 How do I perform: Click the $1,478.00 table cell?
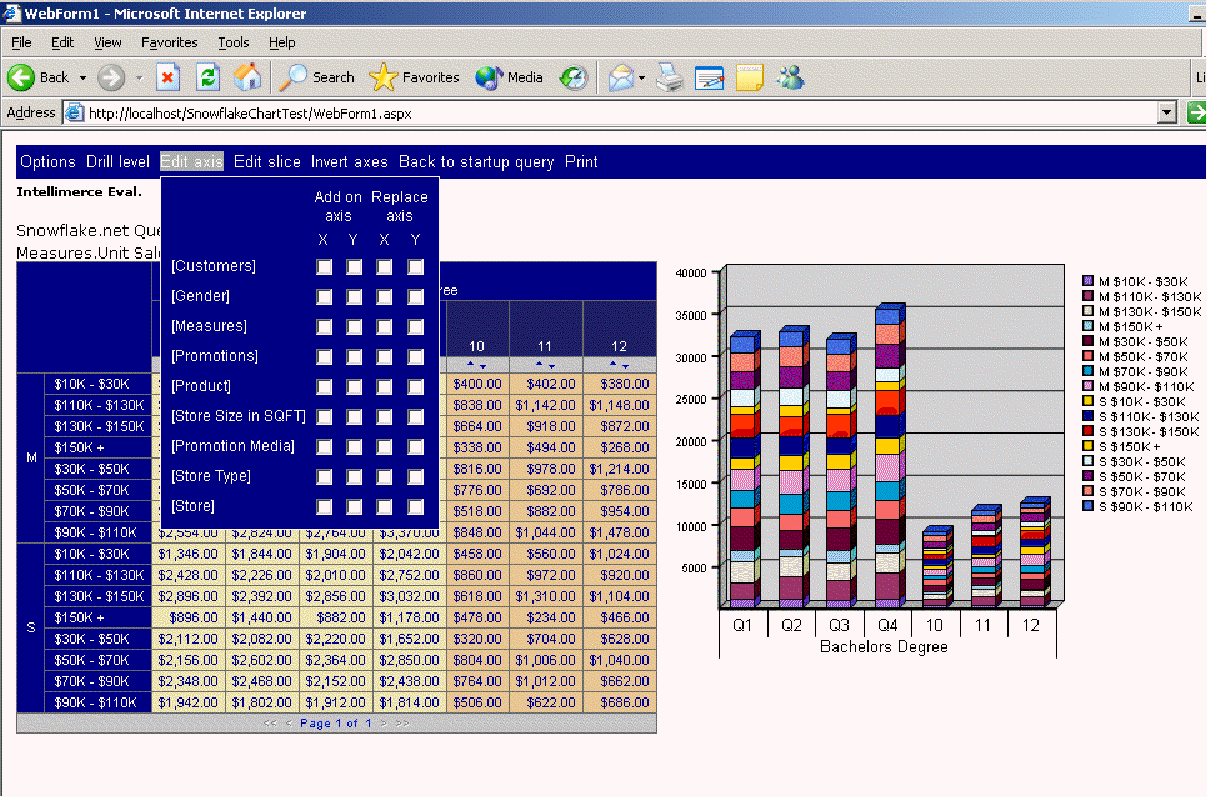[619, 533]
